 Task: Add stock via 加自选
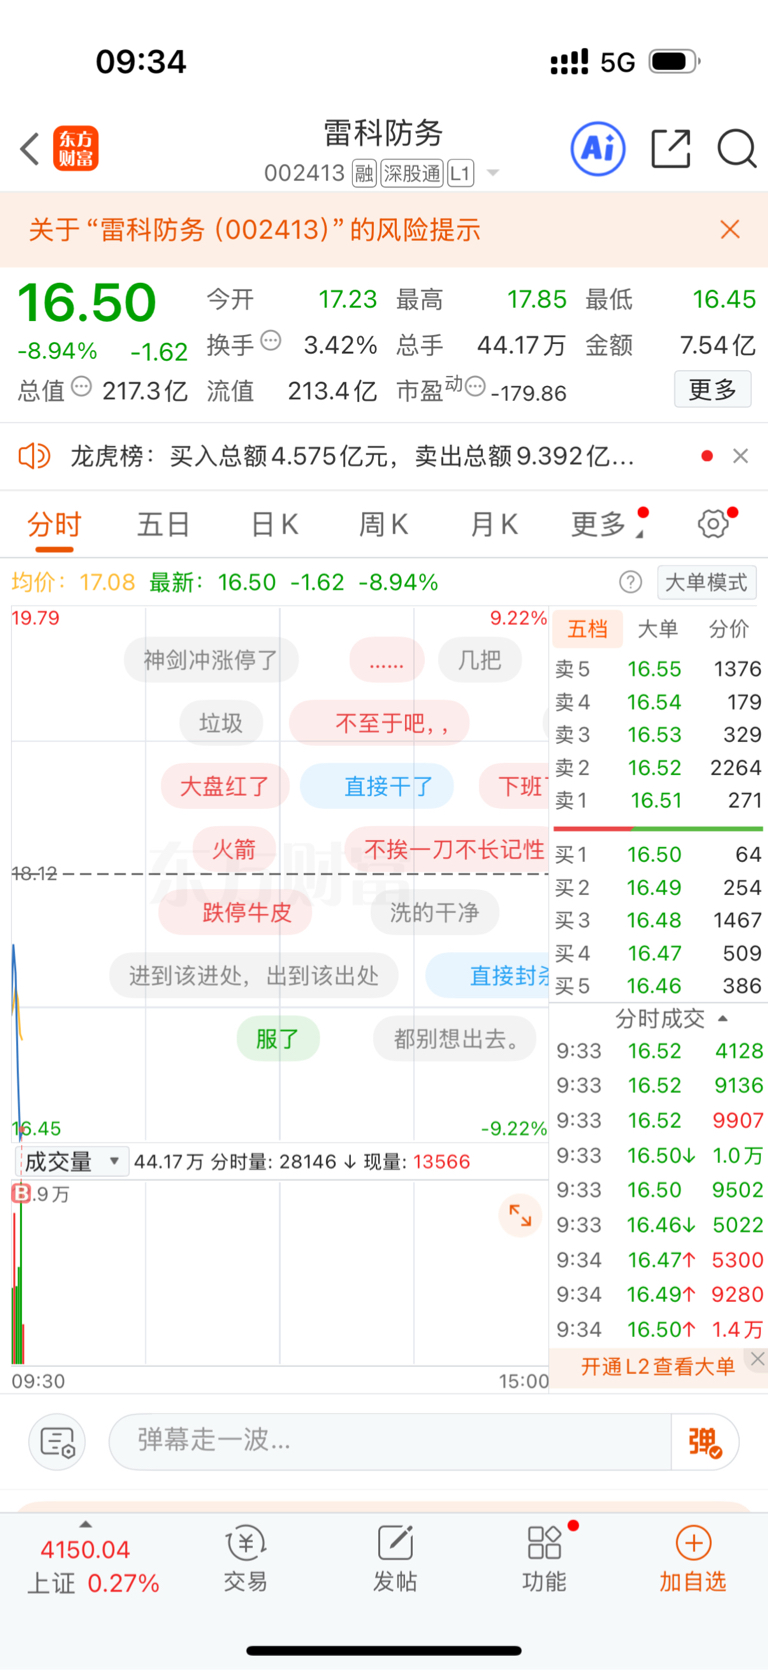tap(692, 1558)
